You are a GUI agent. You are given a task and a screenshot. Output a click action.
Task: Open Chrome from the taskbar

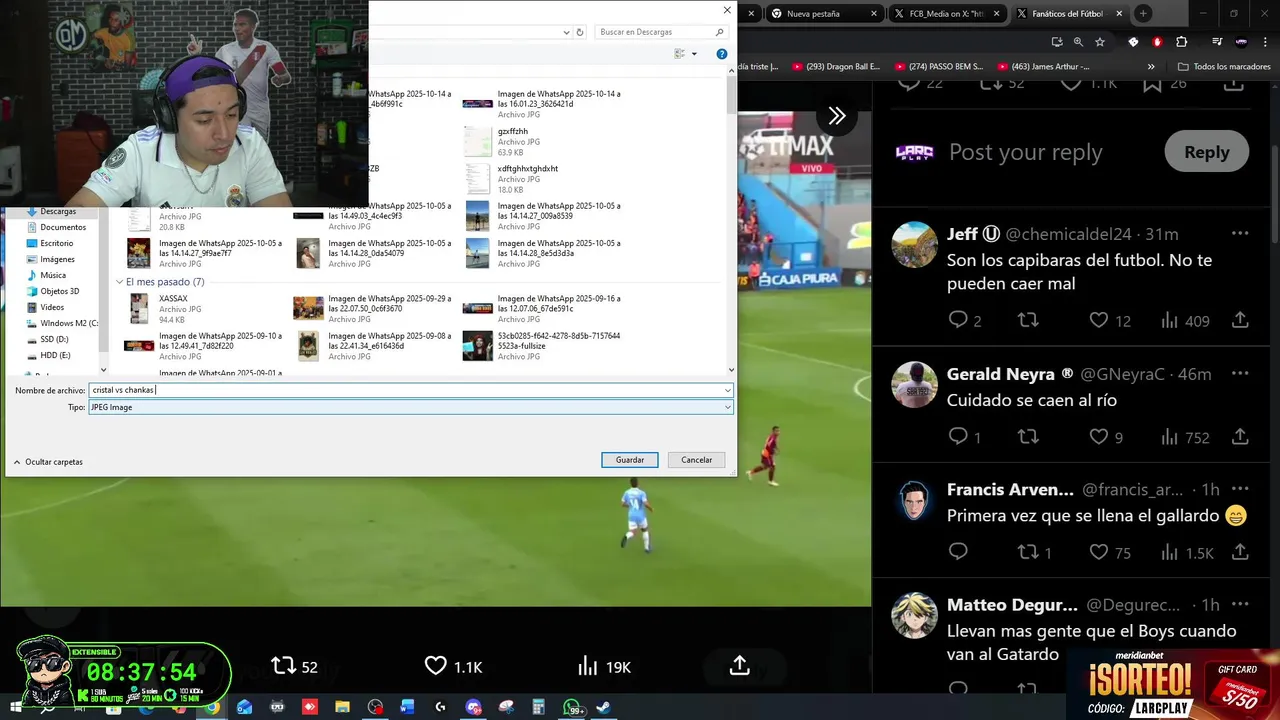click(x=212, y=707)
